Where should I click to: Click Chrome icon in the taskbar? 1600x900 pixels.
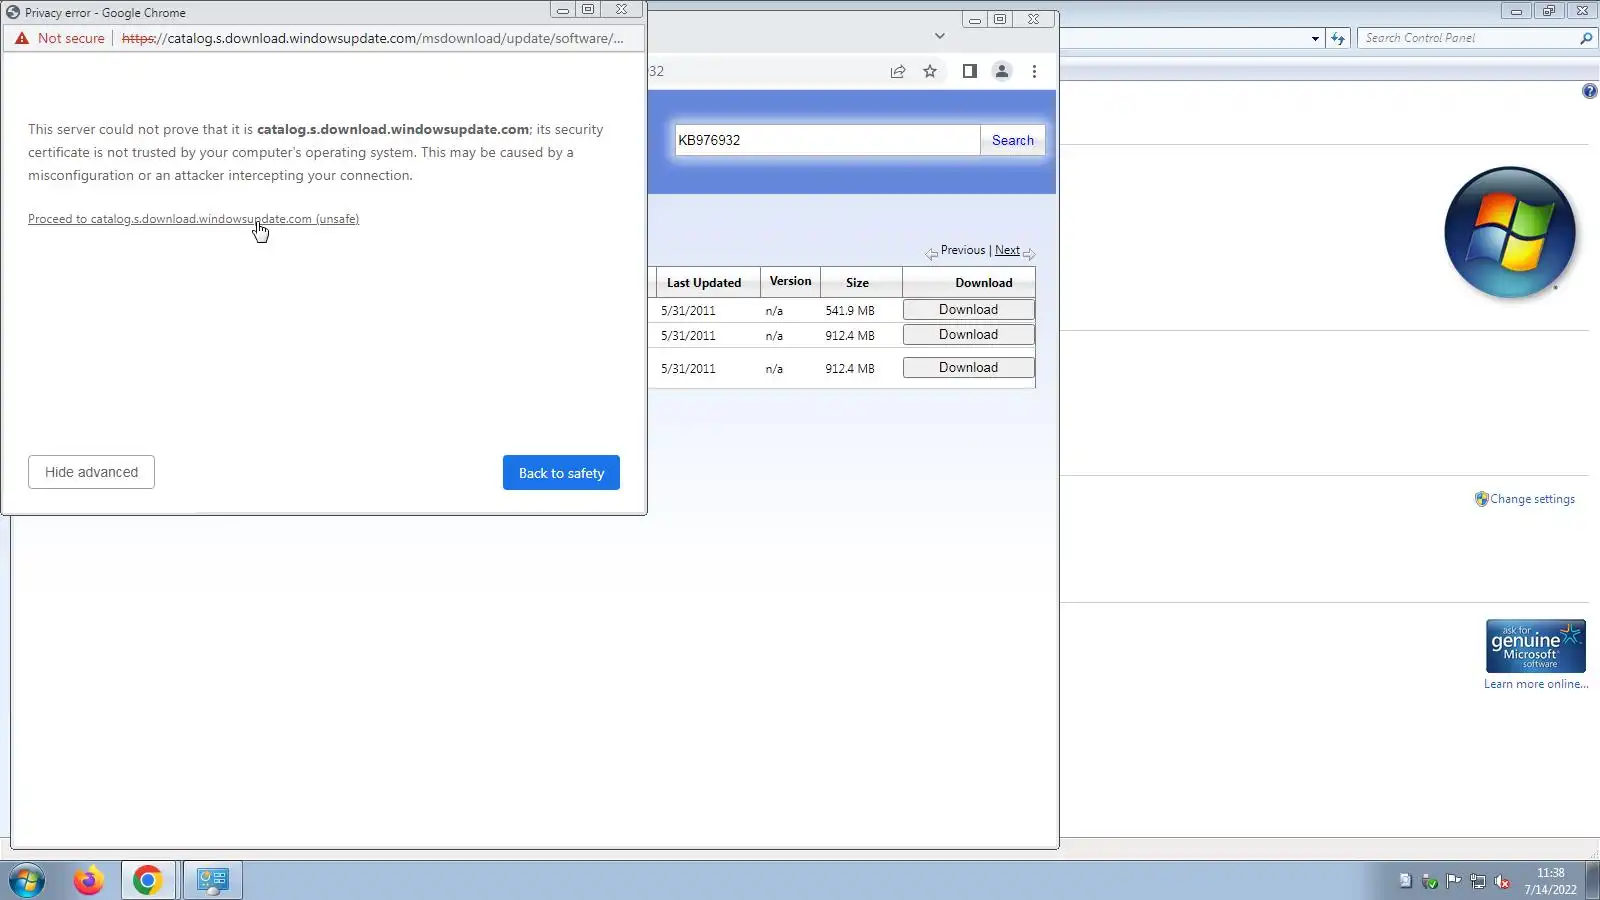click(148, 881)
